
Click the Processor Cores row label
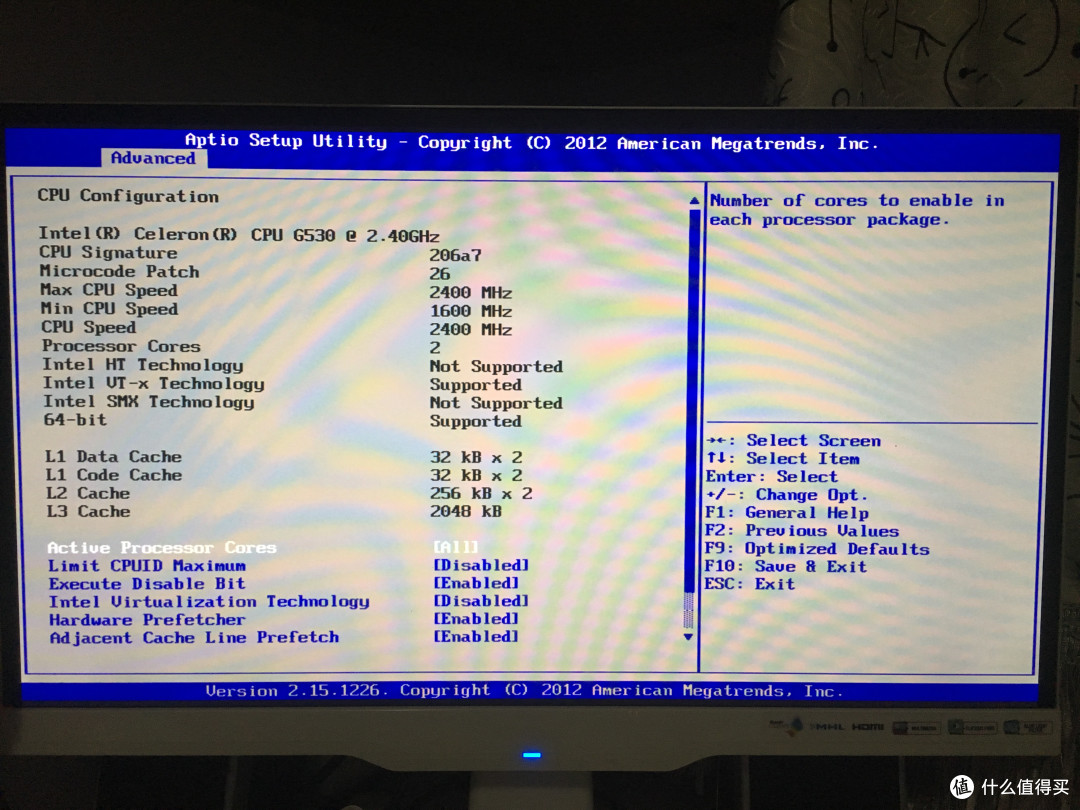pyautogui.click(x=121, y=346)
